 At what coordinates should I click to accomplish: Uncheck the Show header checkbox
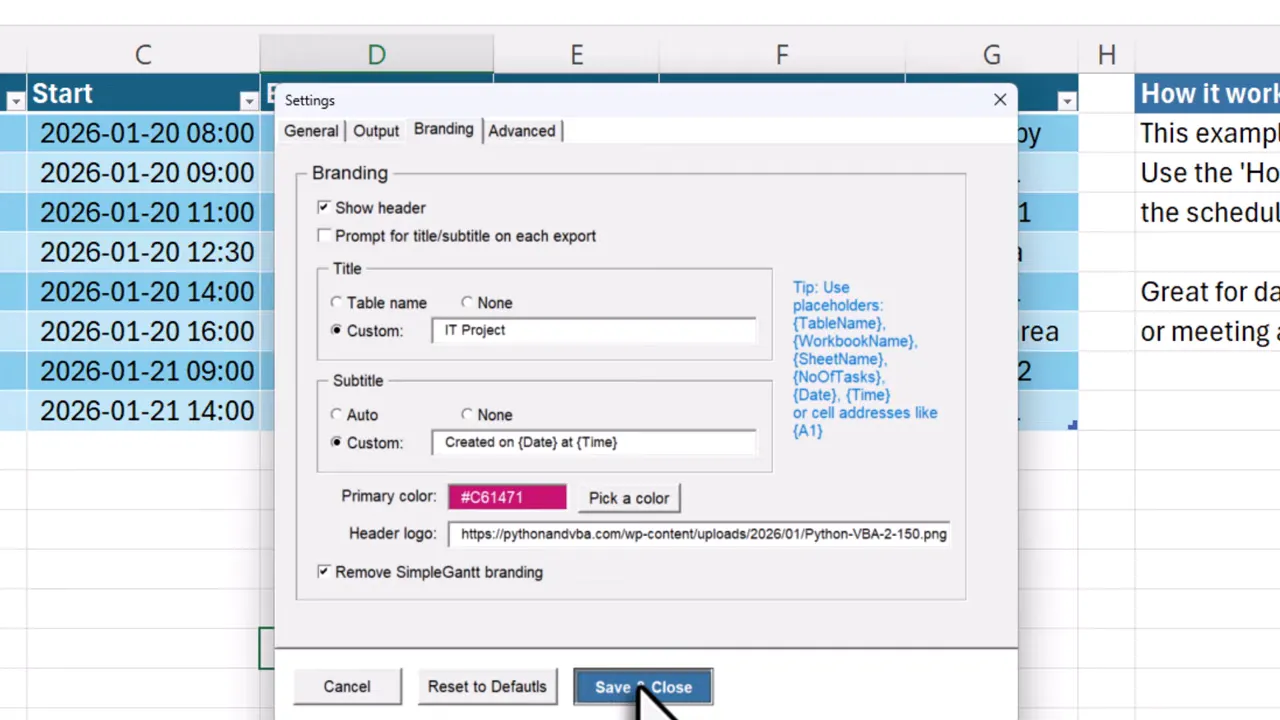[323, 207]
